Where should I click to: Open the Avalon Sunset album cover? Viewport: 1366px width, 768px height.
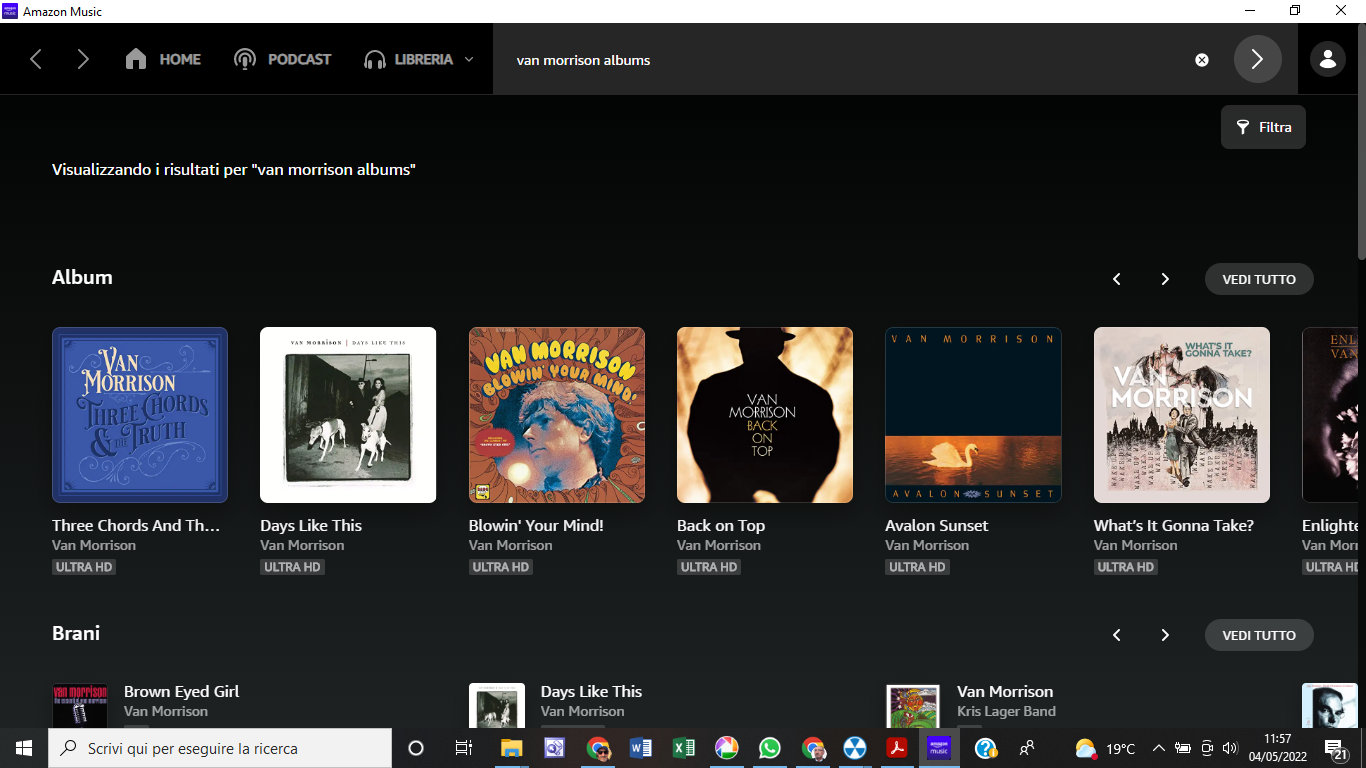pos(973,415)
